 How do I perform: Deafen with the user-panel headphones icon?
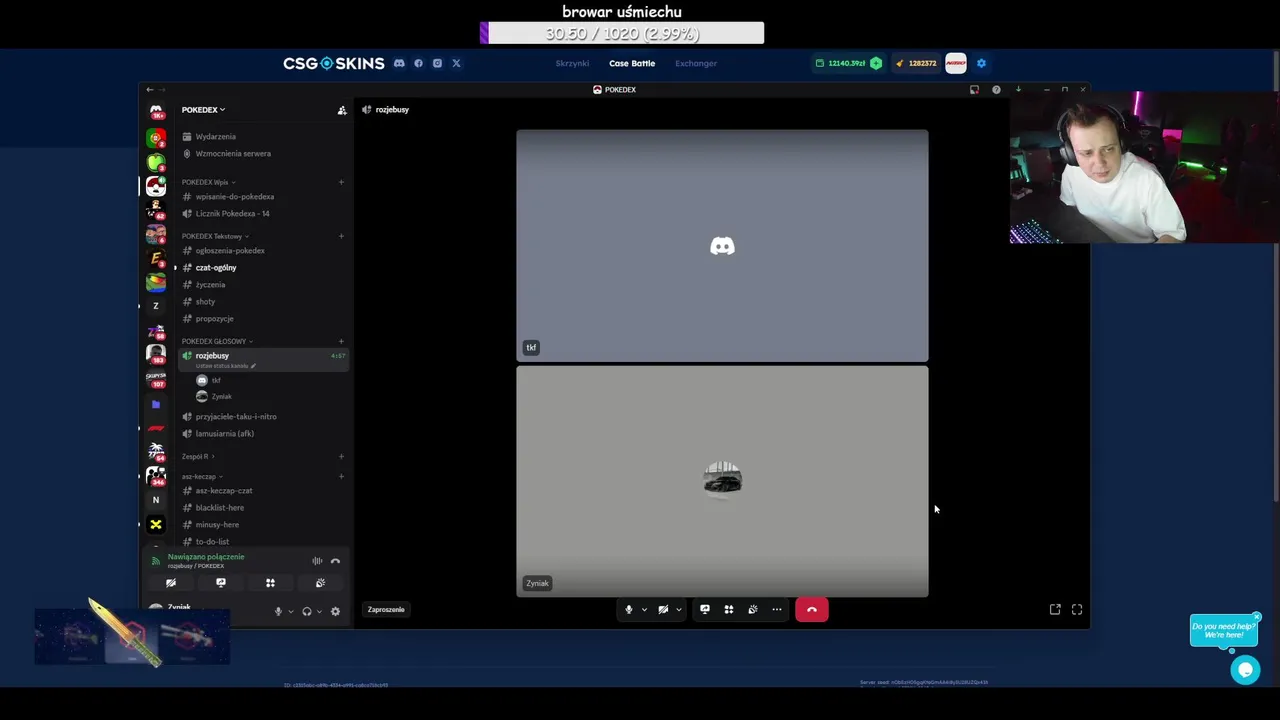[x=307, y=611]
